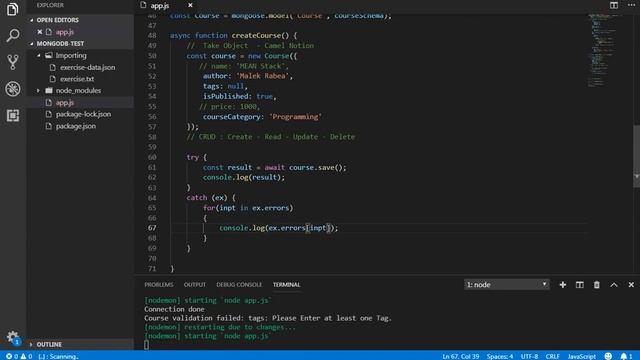This screenshot has width=640, height=360.
Task: Change encoding via UTF-8 status item
Action: coord(529,356)
